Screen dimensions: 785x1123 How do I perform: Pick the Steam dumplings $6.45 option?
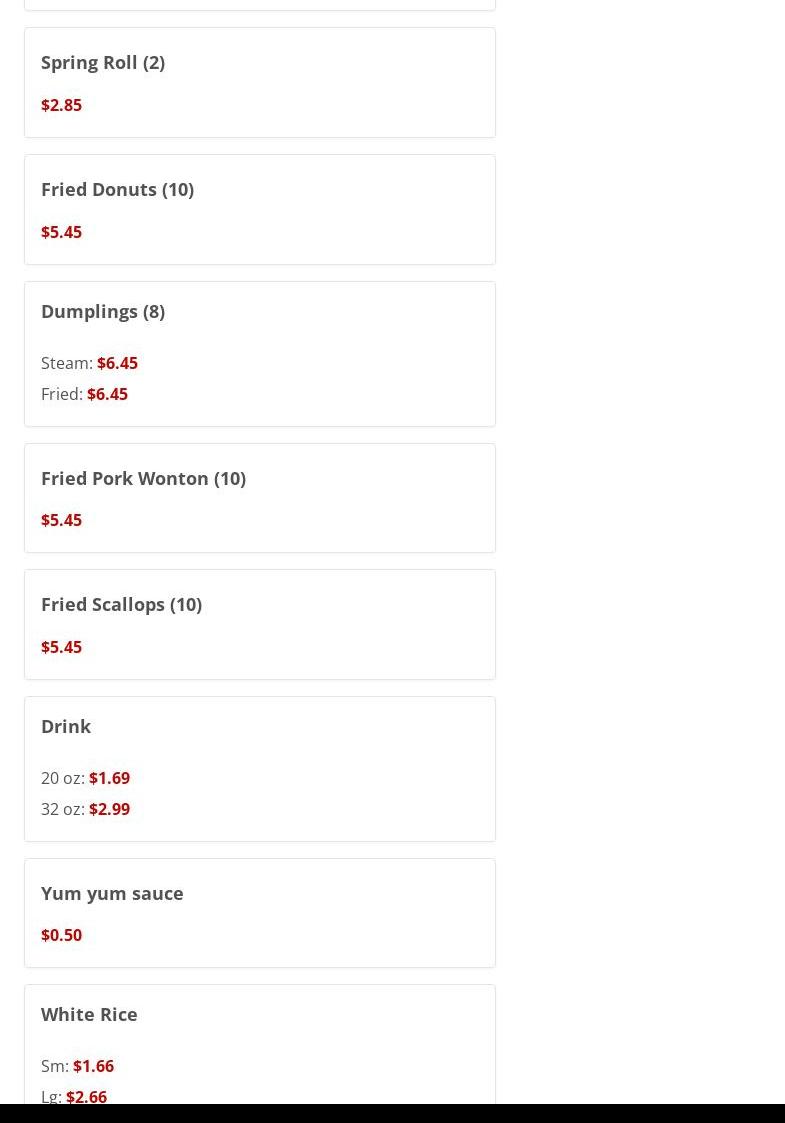click(x=117, y=363)
